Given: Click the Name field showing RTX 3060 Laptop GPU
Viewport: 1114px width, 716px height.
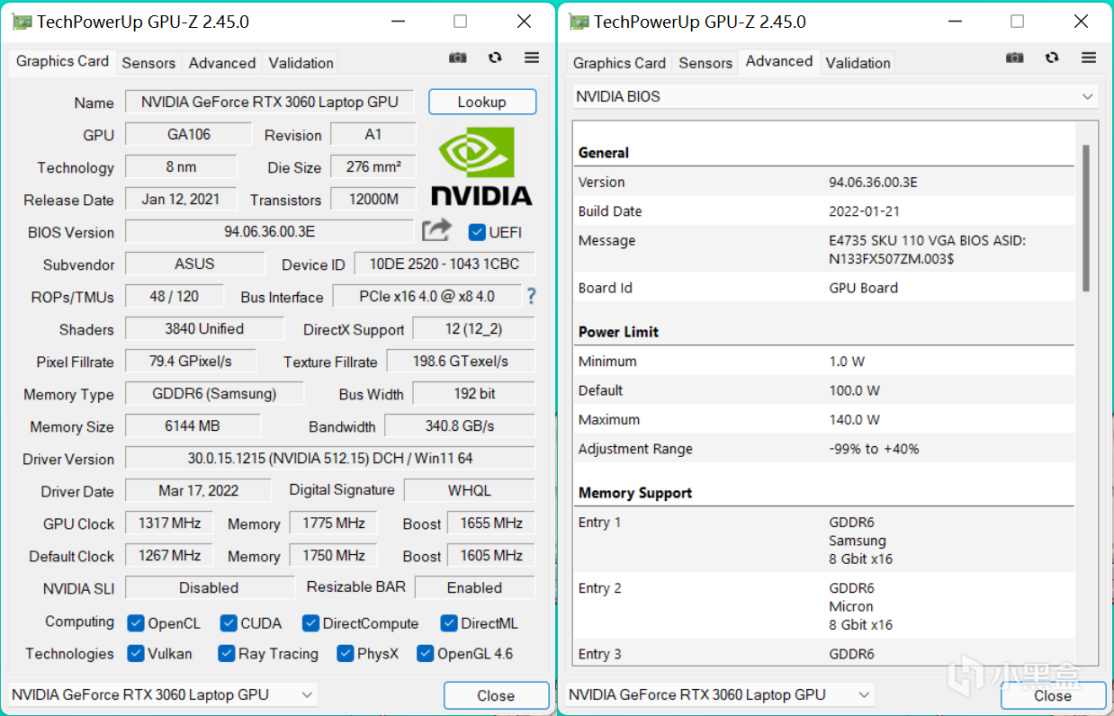Looking at the screenshot, I should point(269,102).
